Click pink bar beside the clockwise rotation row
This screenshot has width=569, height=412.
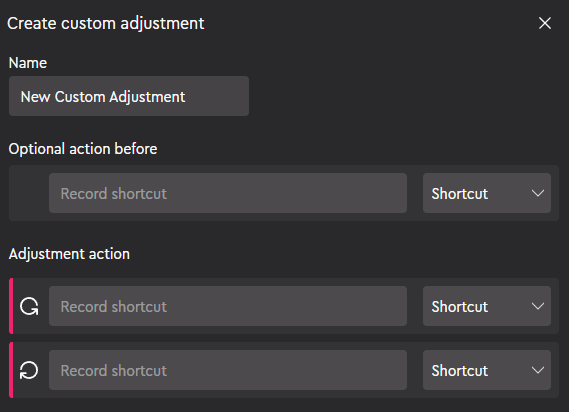point(11,306)
